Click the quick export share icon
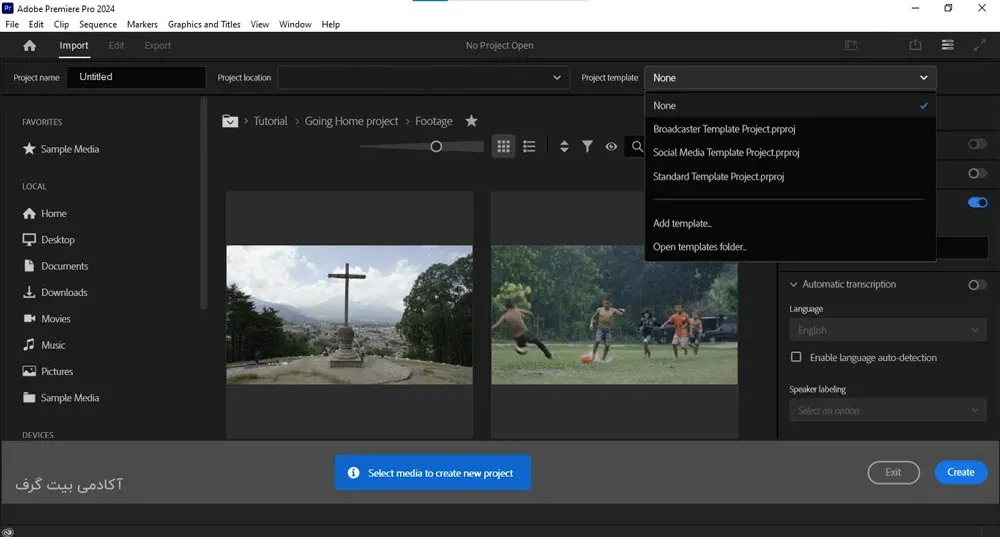 pyautogui.click(x=915, y=45)
